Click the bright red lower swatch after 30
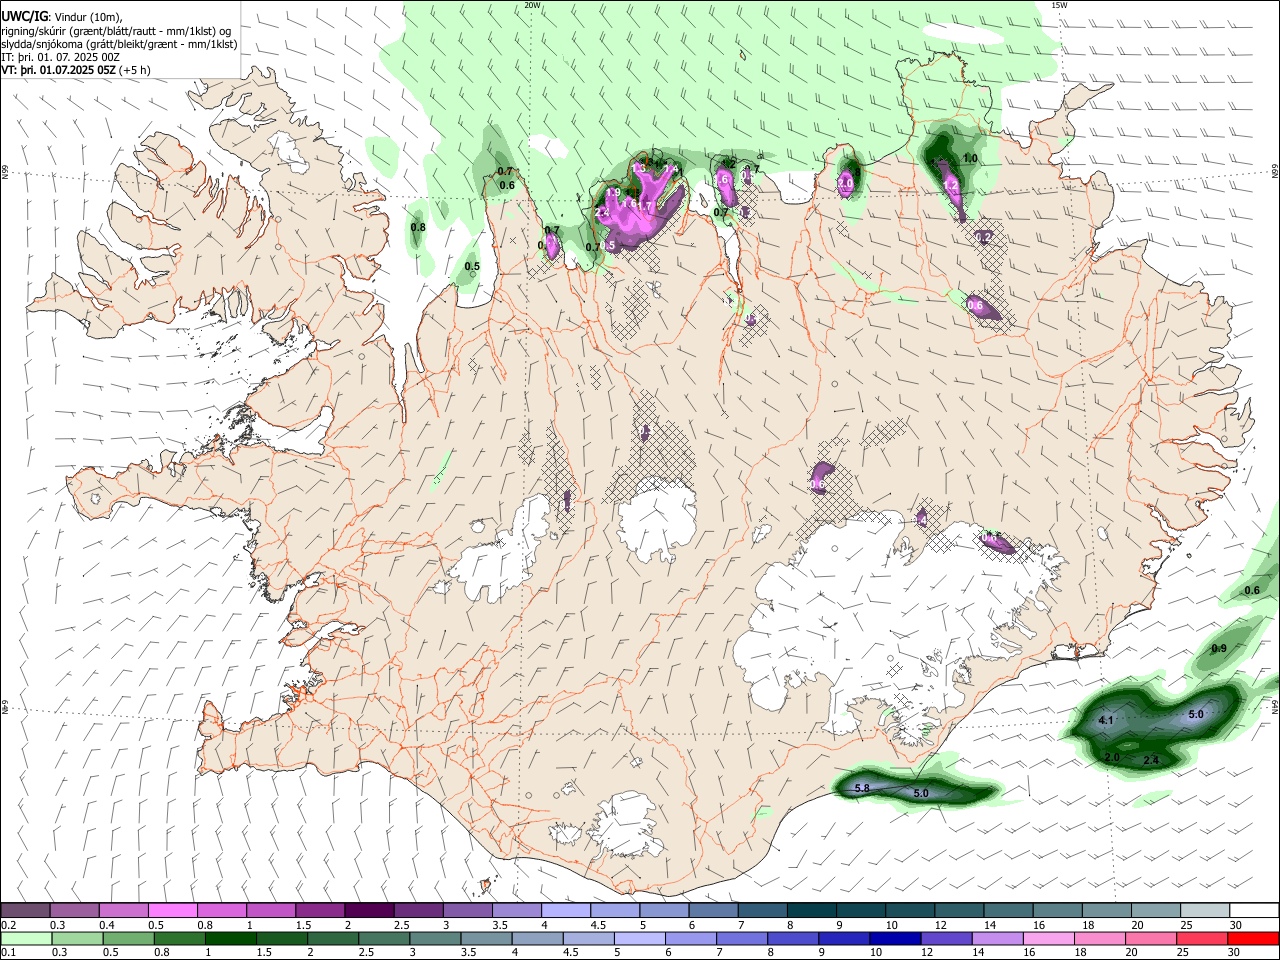Viewport: 1280px width, 960px height. pos(1252,938)
